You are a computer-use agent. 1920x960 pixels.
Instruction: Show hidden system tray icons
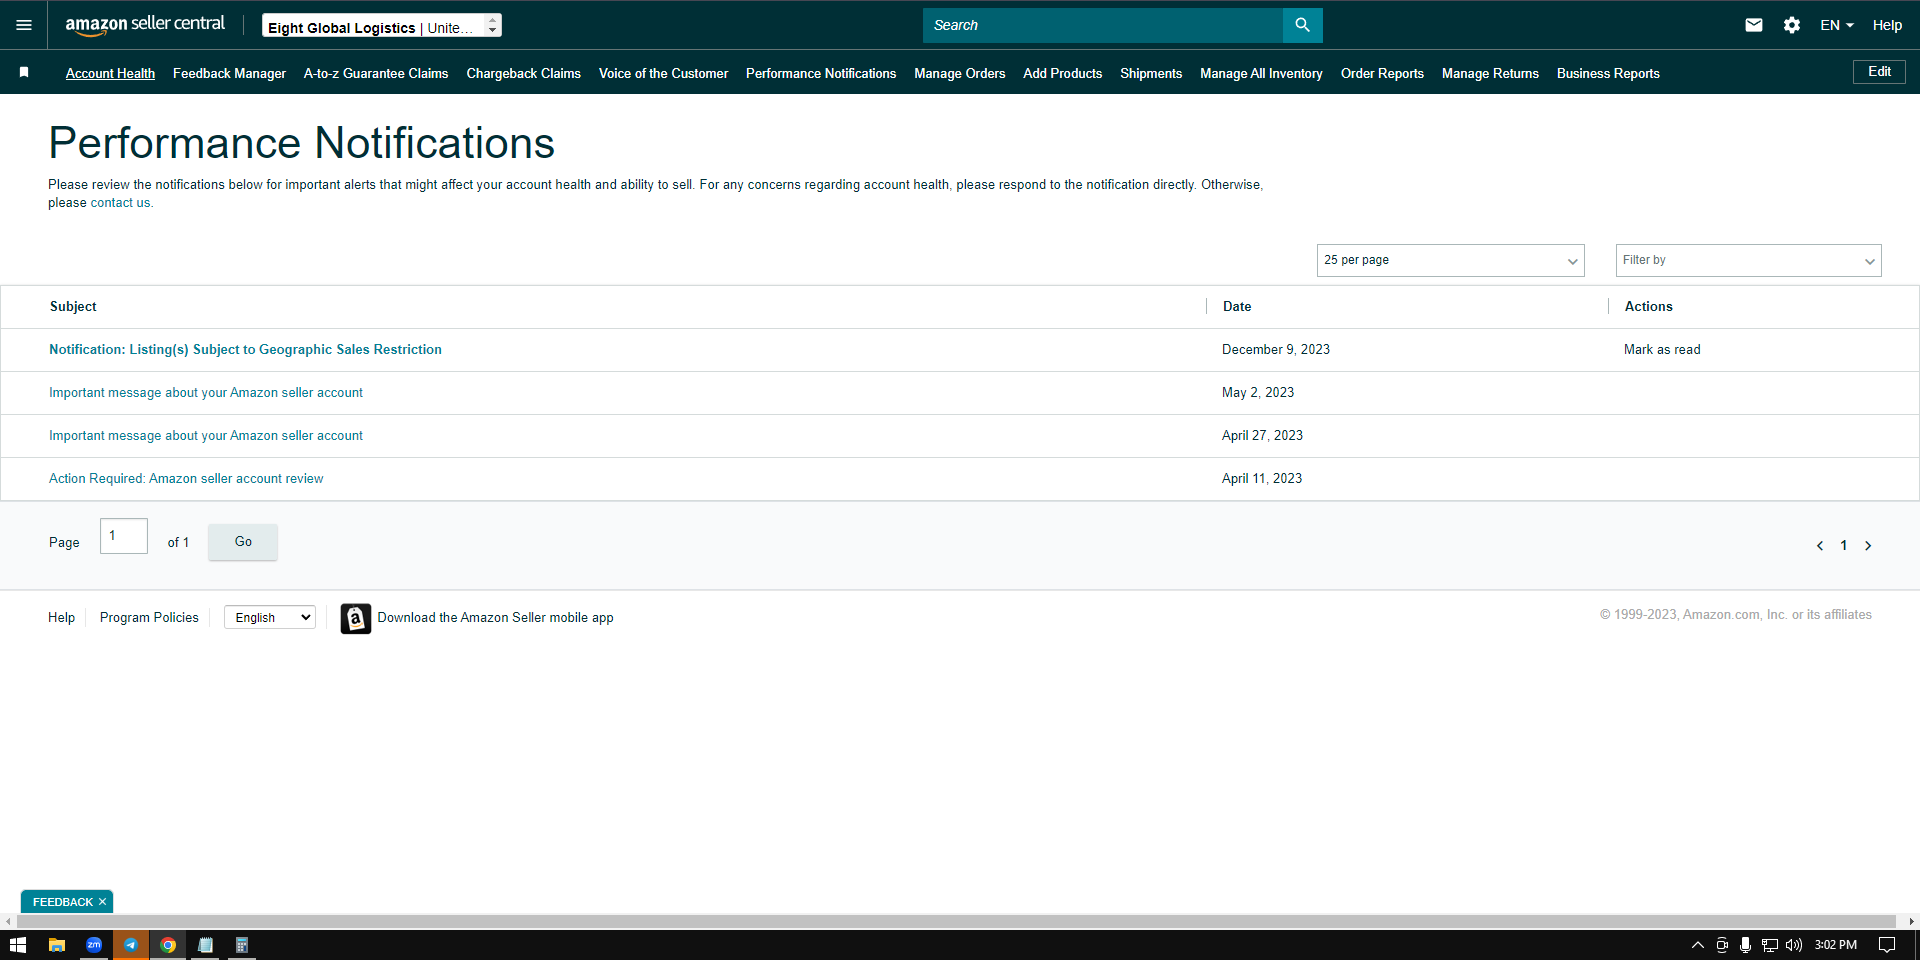(1697, 945)
